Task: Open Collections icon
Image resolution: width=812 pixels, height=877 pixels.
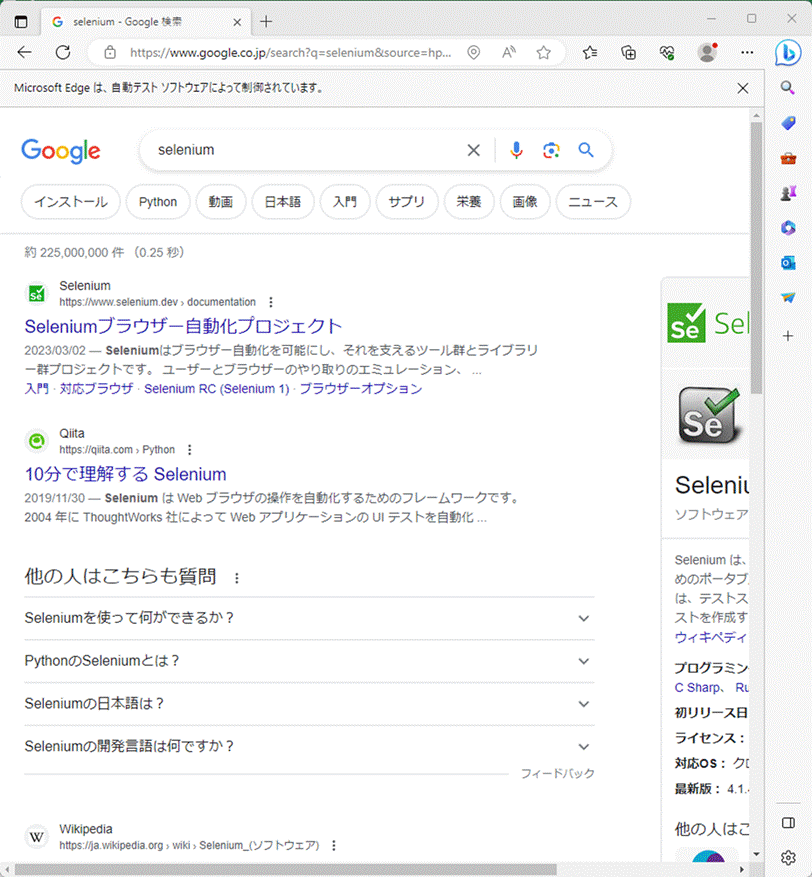Action: coord(629,53)
